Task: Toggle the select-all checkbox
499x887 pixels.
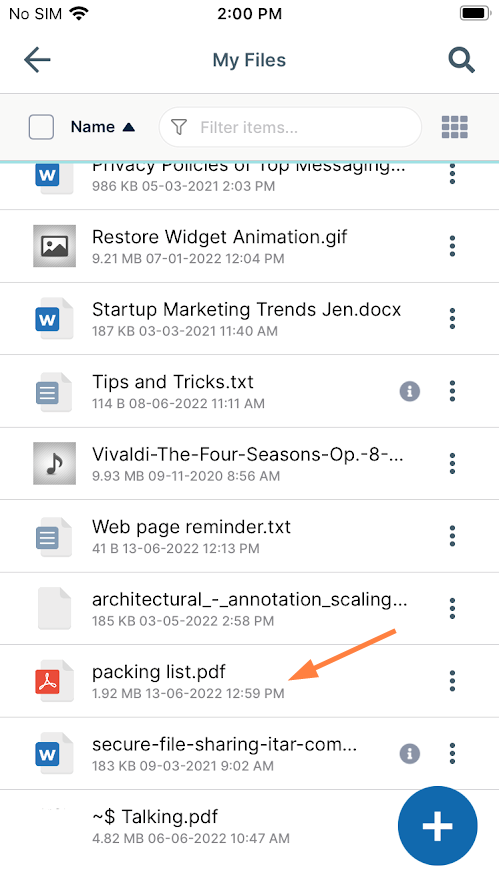Action: coord(41,127)
